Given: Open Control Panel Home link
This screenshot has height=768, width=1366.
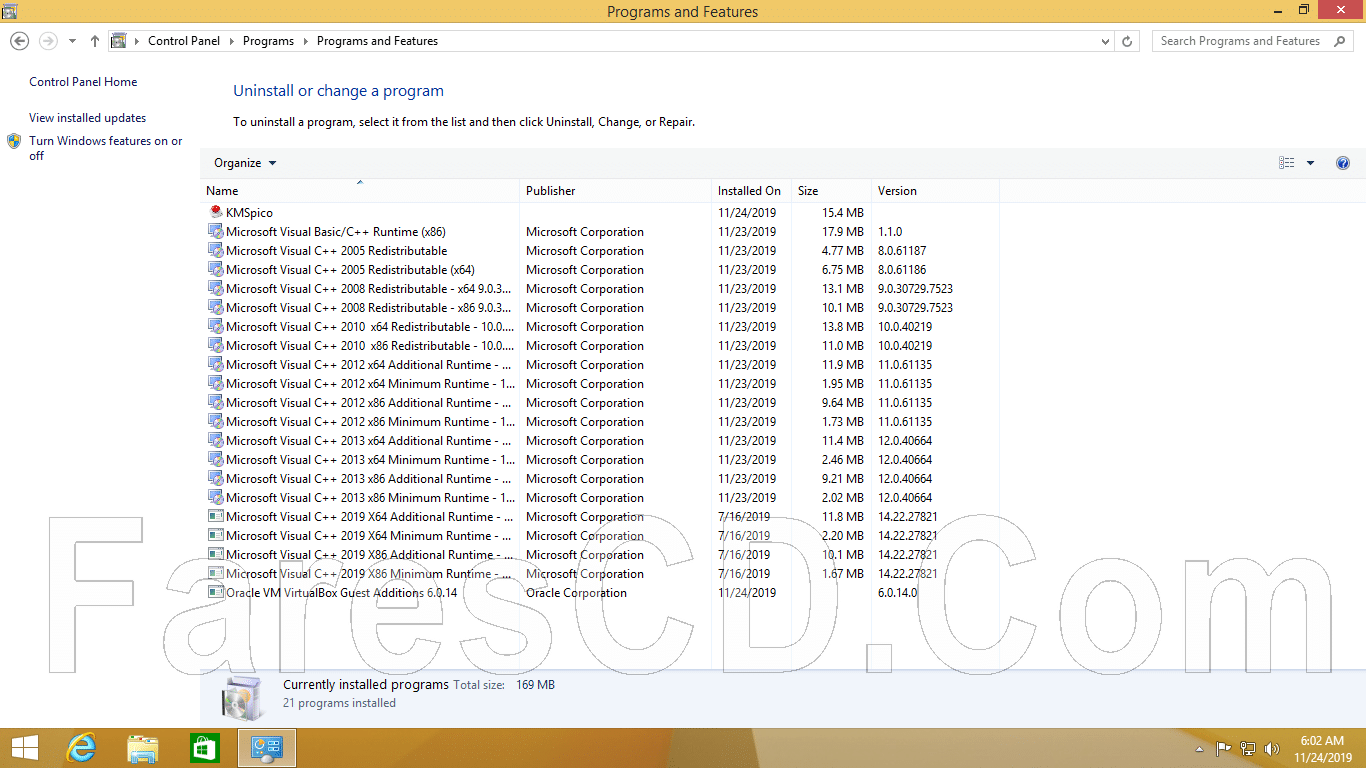Looking at the screenshot, I should [x=83, y=82].
